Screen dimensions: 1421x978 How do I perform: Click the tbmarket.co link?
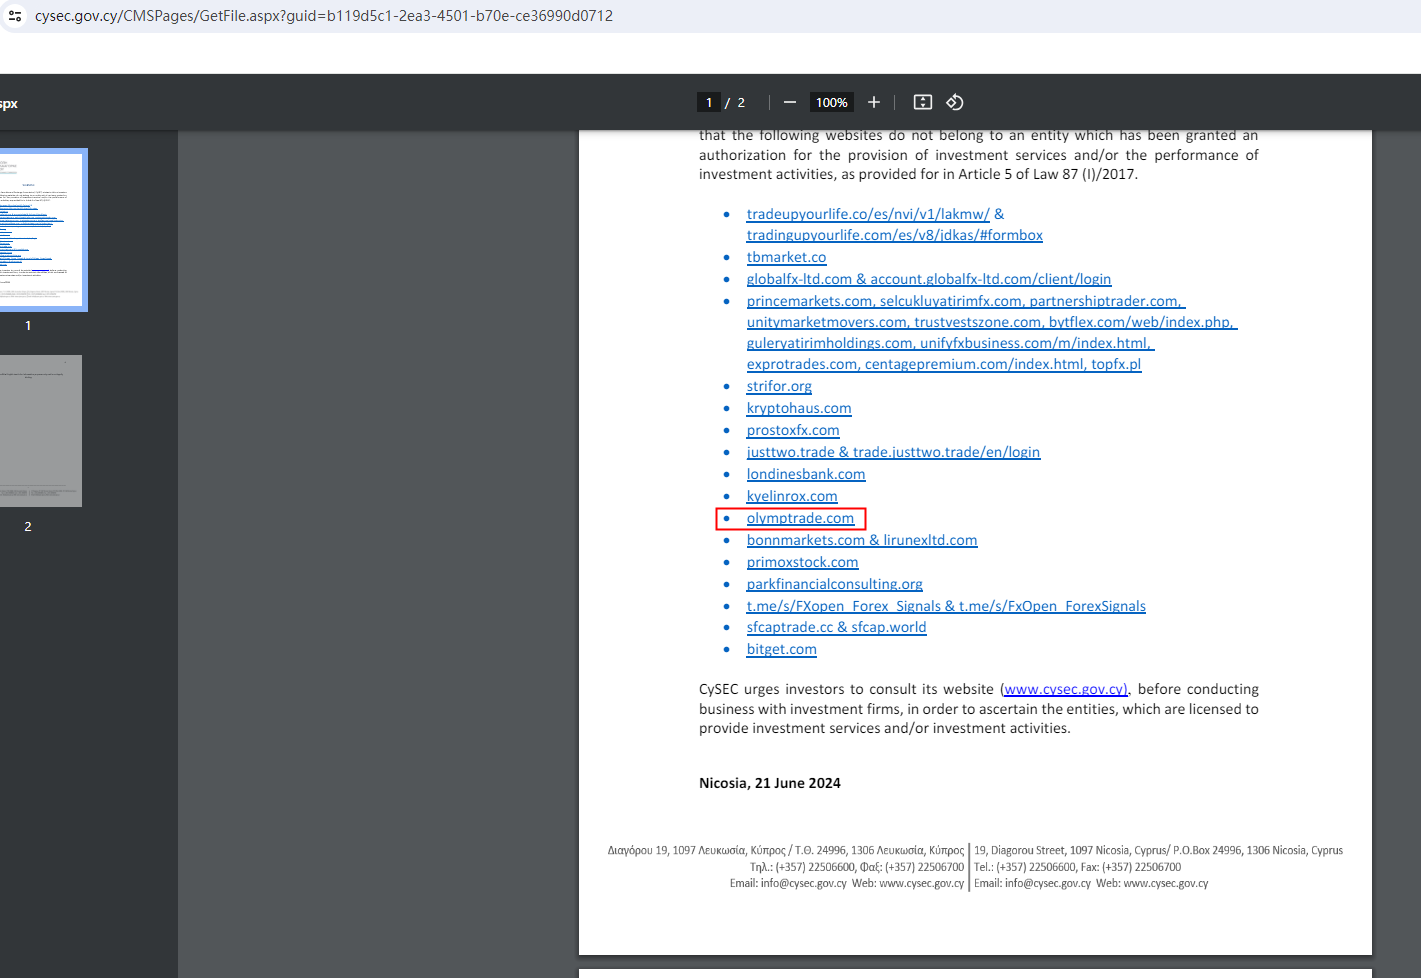point(787,257)
